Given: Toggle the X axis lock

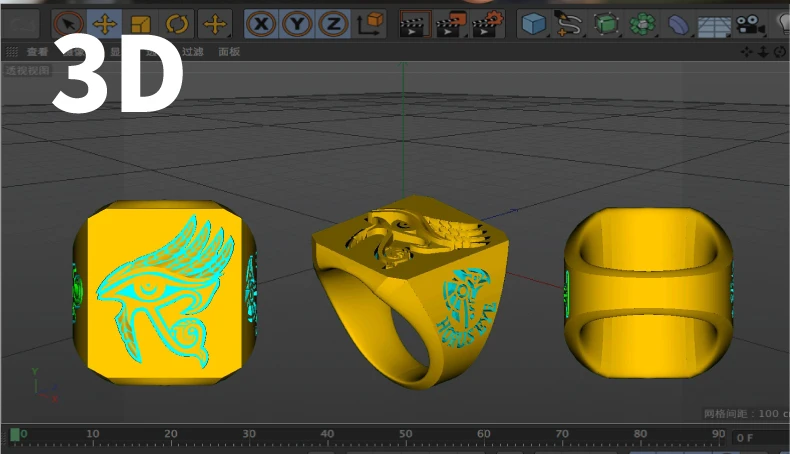Looking at the screenshot, I should click(261, 24).
